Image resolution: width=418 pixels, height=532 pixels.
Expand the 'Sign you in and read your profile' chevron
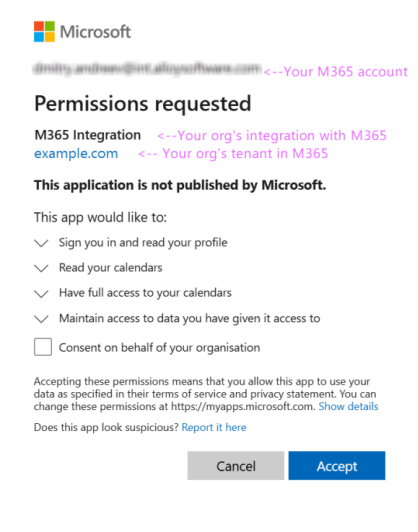coord(41,243)
